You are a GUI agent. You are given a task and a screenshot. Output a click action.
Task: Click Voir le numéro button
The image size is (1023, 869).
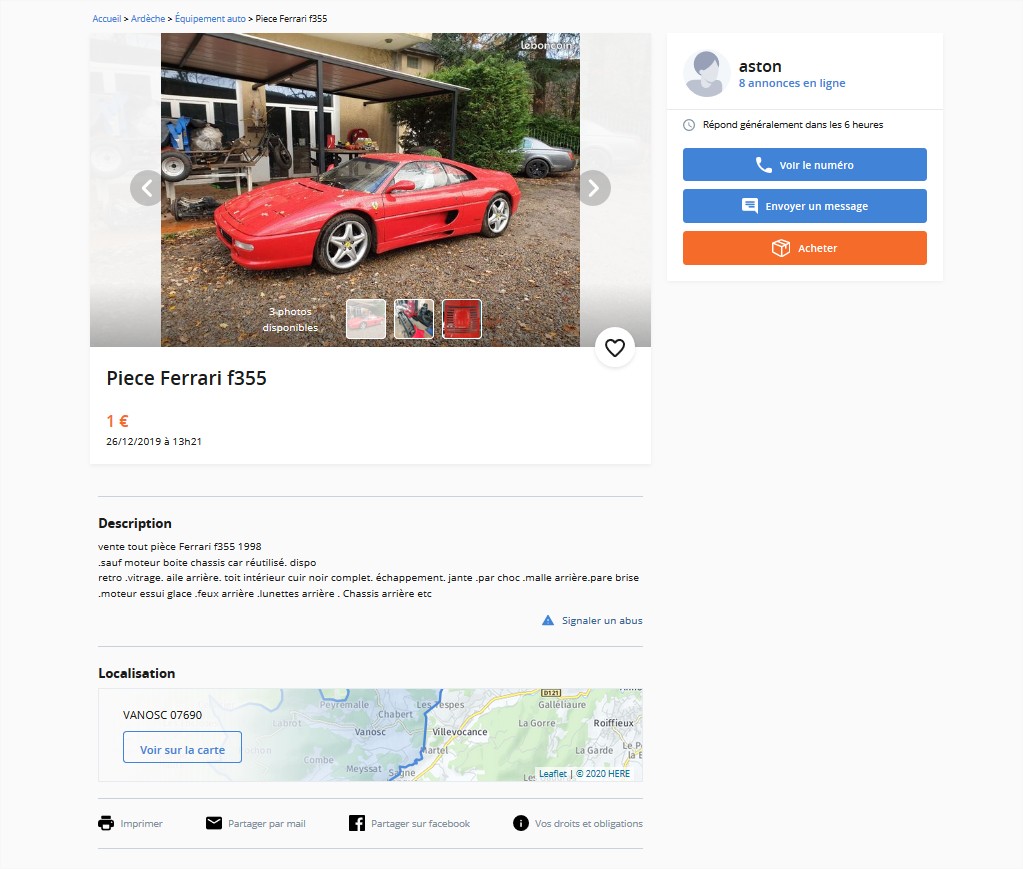804,164
